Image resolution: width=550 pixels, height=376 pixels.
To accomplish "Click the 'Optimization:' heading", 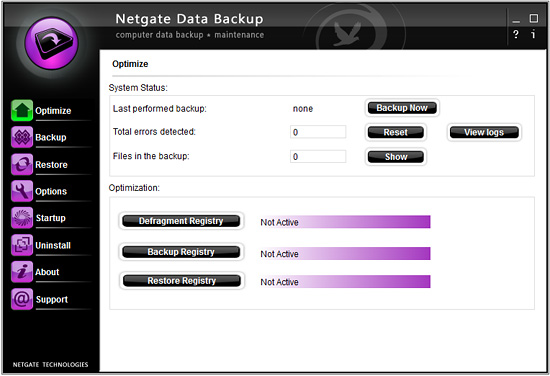I will 134,188.
